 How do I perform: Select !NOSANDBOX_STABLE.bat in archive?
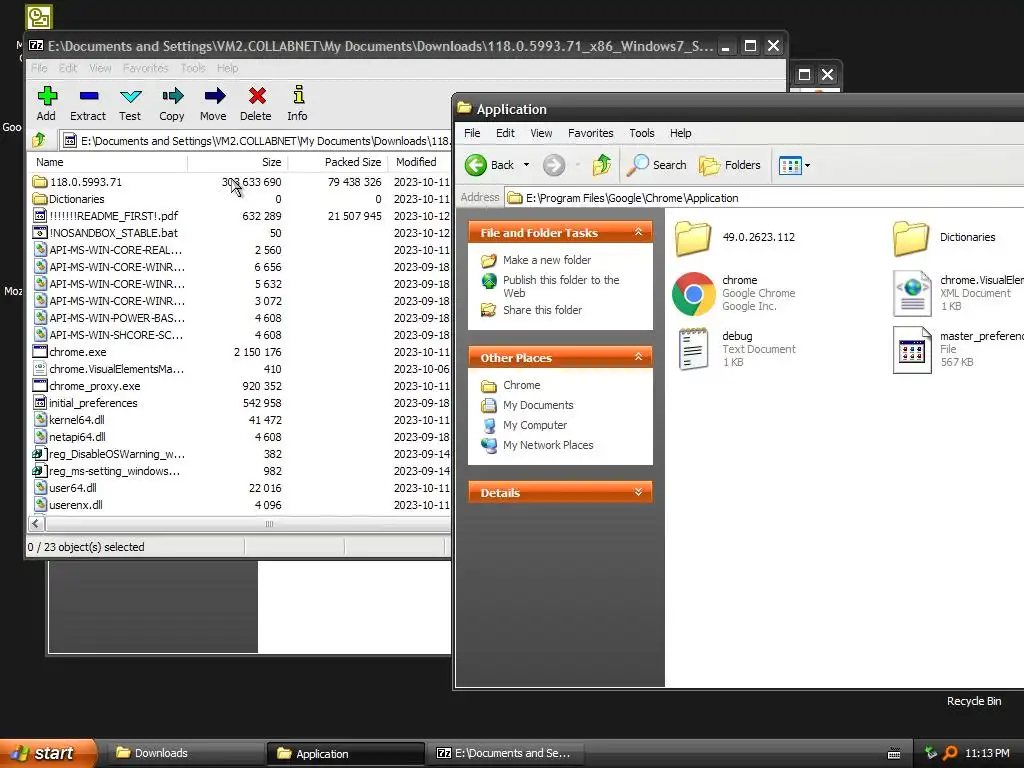point(113,233)
